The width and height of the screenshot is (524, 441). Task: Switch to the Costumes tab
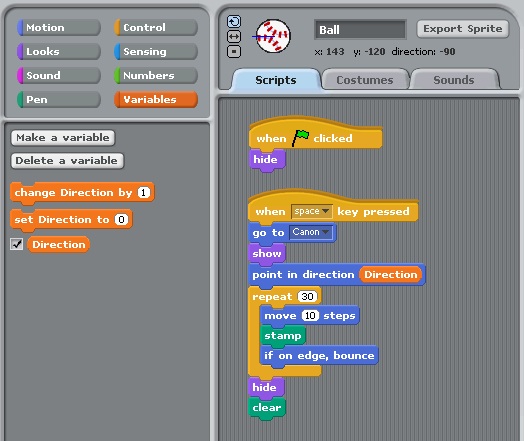(365, 80)
